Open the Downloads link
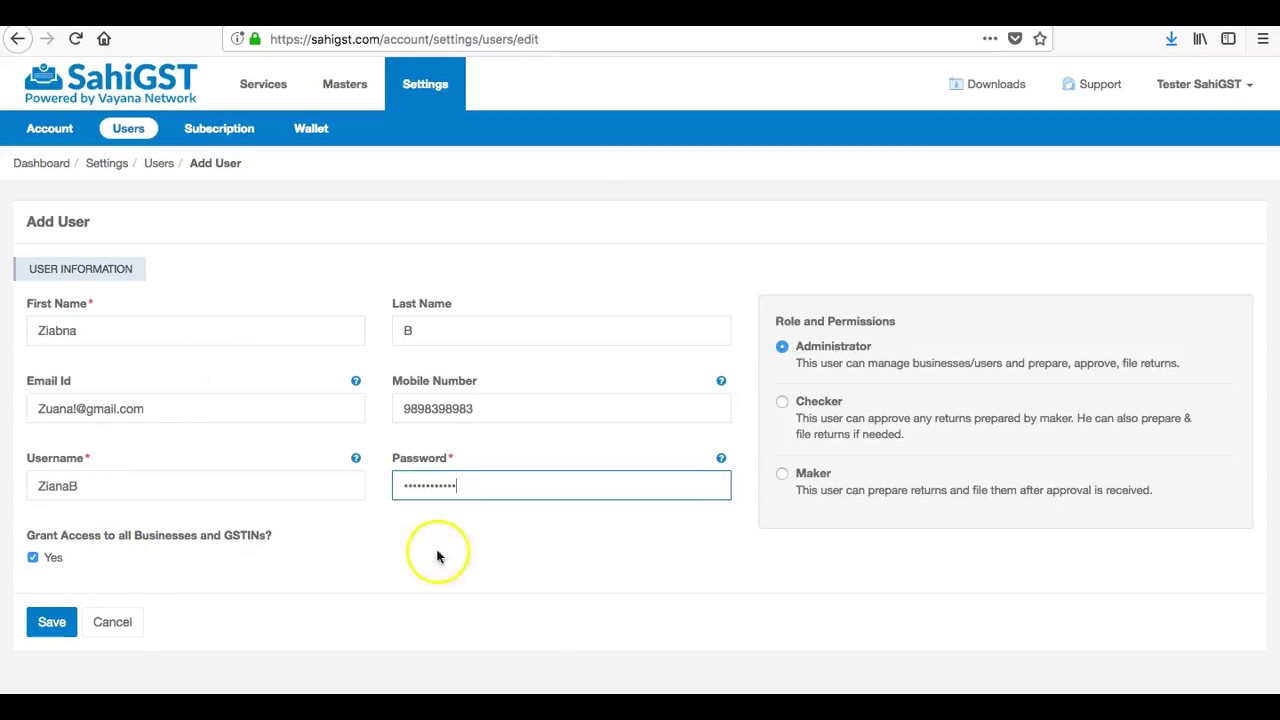This screenshot has height=720, width=1280. point(987,84)
